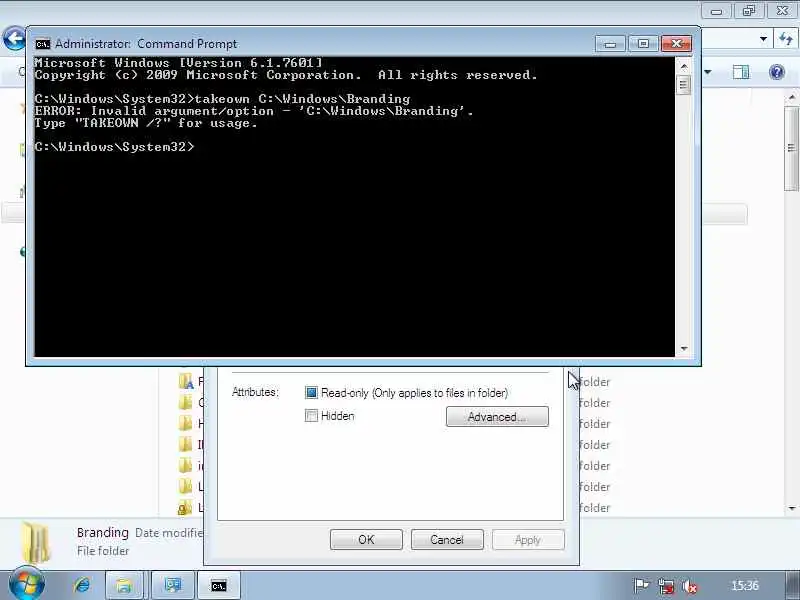Click inside the Command Prompt text area
This screenshot has height=600, width=800.
coord(355,207)
